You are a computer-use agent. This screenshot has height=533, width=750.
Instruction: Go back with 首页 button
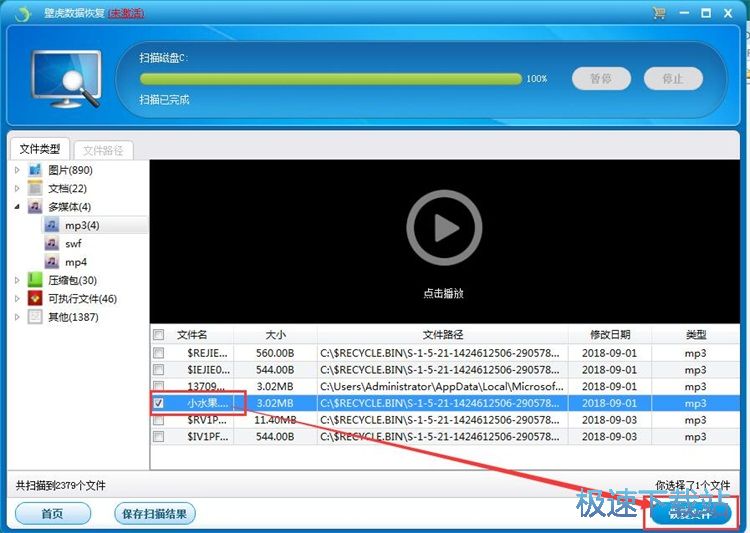53,514
